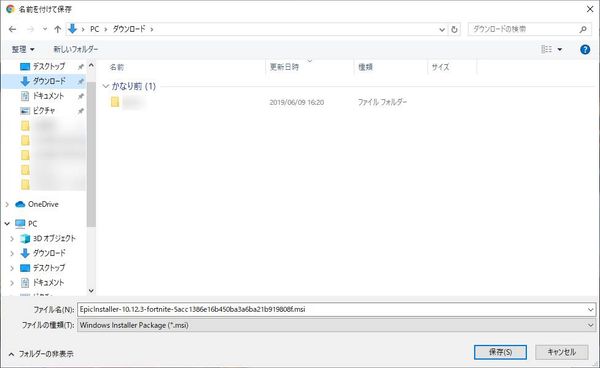Image resolution: width=600 pixels, height=368 pixels.
Task: Go back with the left arrow button
Action: (x=12, y=29)
